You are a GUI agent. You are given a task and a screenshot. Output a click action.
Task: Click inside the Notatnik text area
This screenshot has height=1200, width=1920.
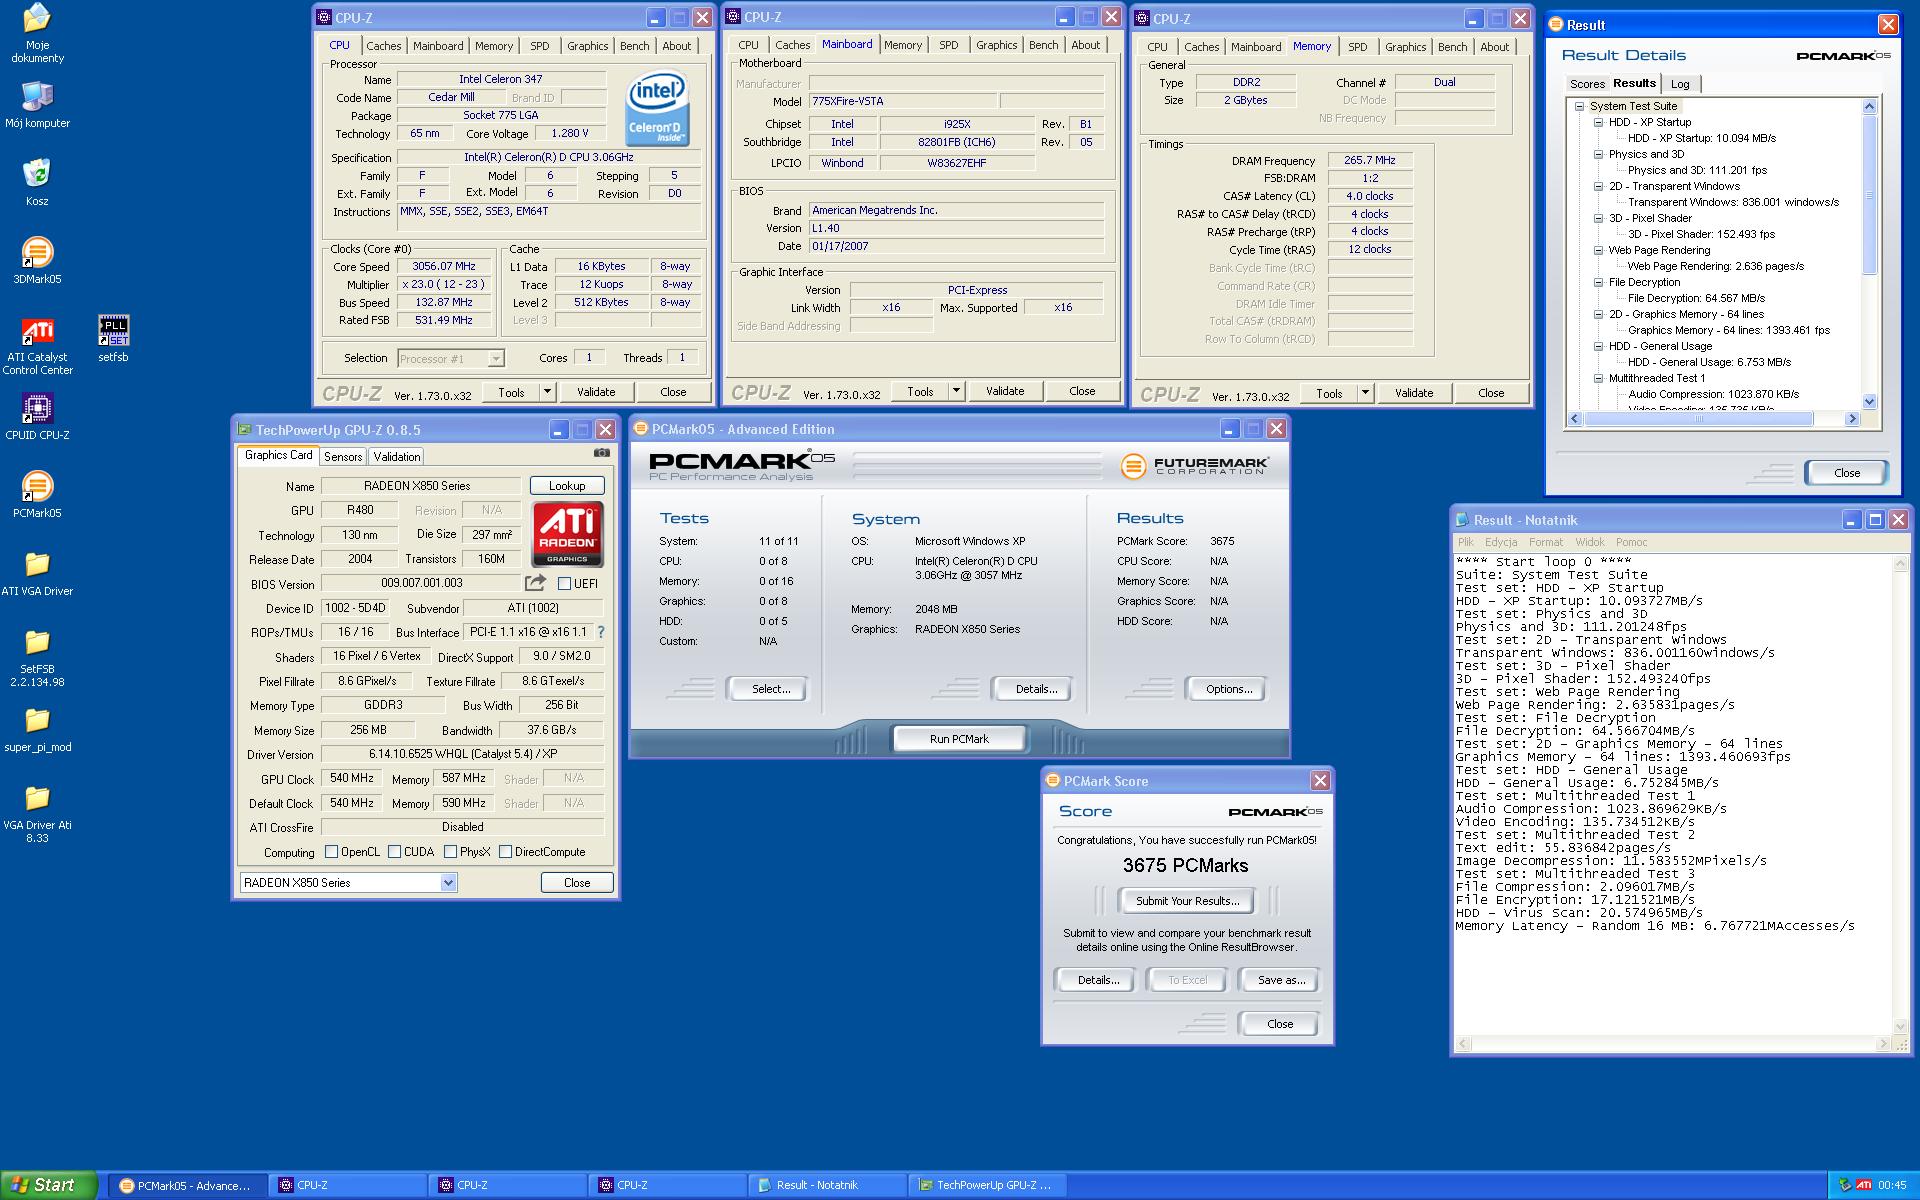1674,795
